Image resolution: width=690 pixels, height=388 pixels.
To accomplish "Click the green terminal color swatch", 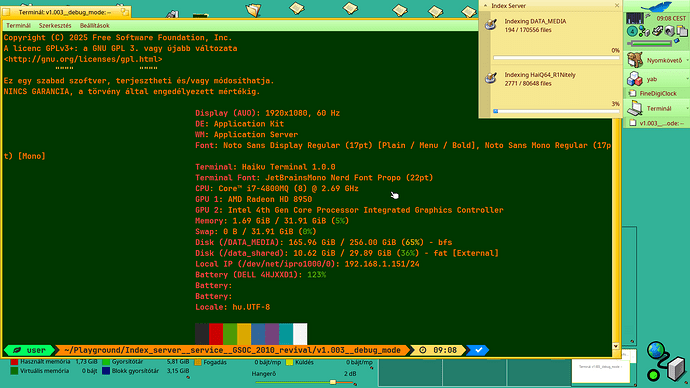I will coord(230,334).
